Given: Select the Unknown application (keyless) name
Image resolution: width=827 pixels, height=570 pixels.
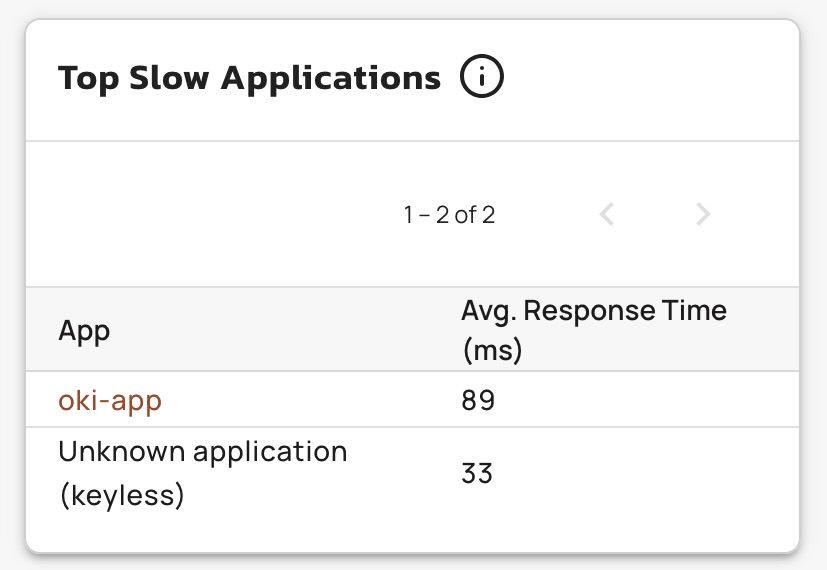Looking at the screenshot, I should (203, 473).
